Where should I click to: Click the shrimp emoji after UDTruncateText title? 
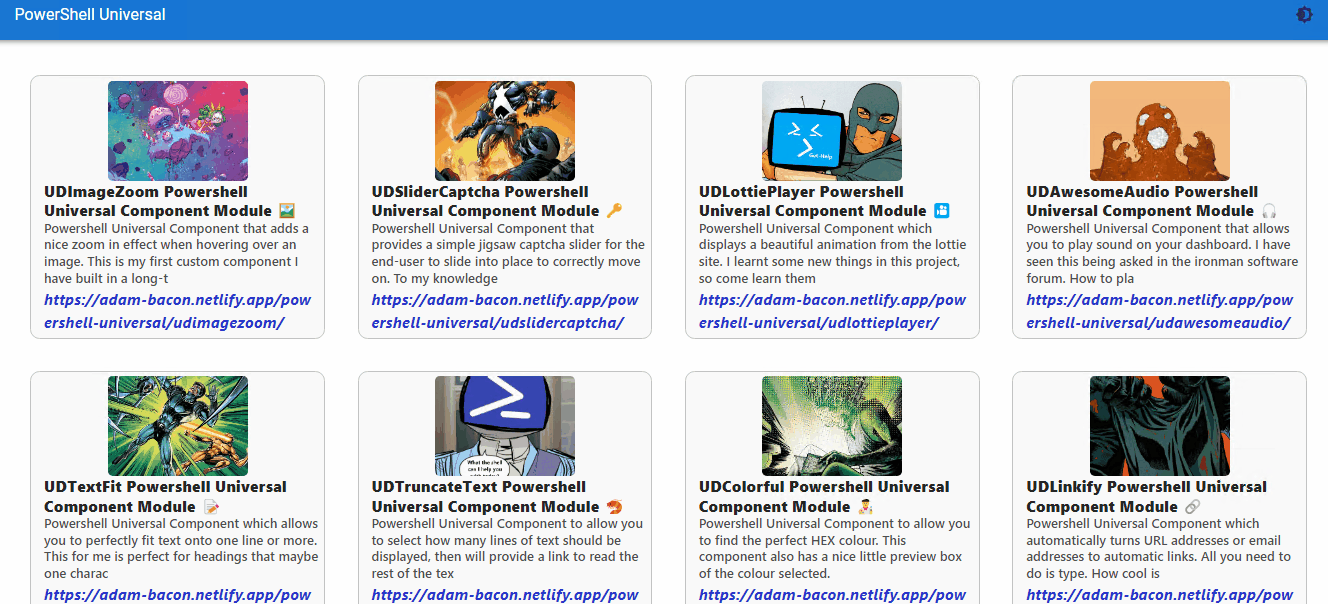tap(615, 507)
